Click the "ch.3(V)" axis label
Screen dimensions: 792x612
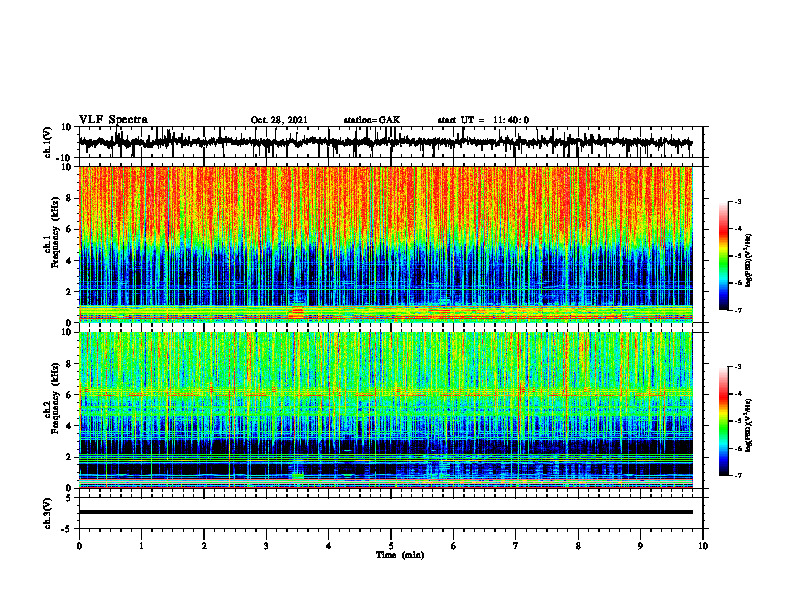pos(48,513)
